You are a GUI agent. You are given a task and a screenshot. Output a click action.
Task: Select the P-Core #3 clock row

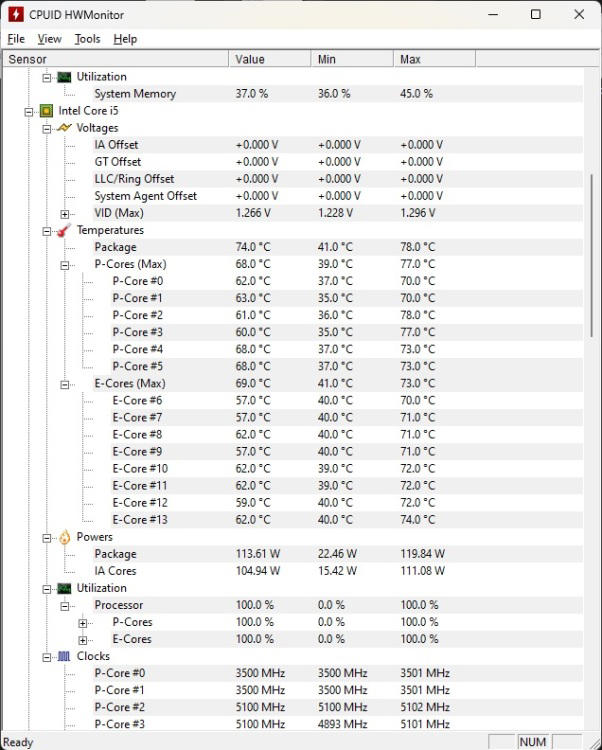tap(338, 724)
